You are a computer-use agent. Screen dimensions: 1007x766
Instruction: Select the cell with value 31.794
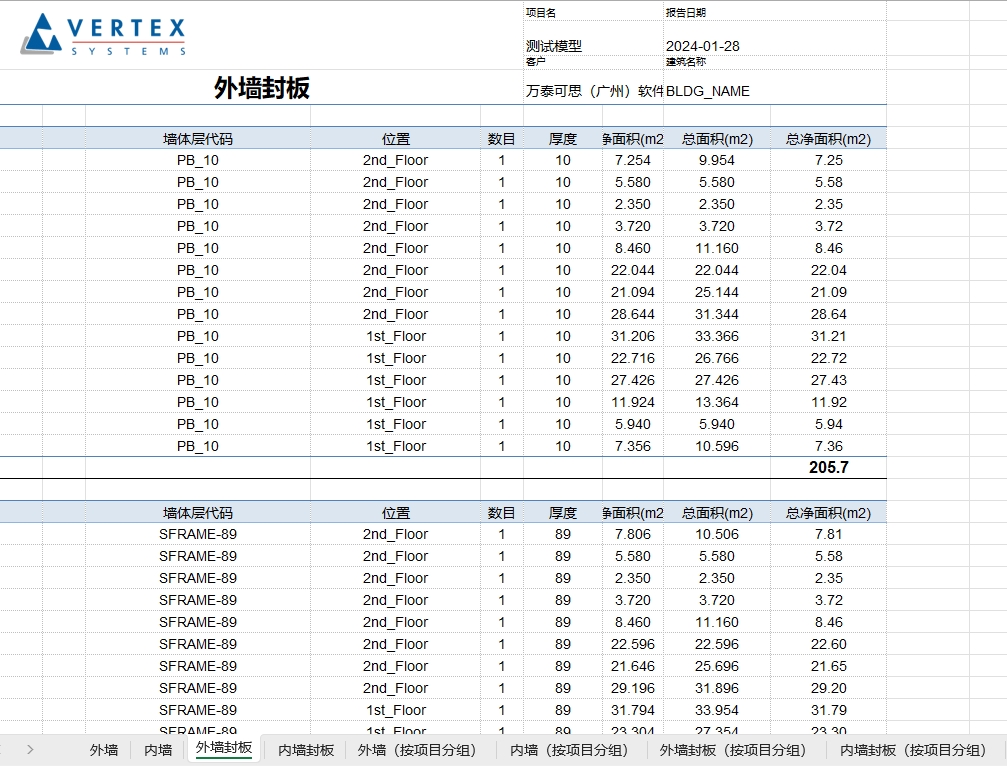633,710
